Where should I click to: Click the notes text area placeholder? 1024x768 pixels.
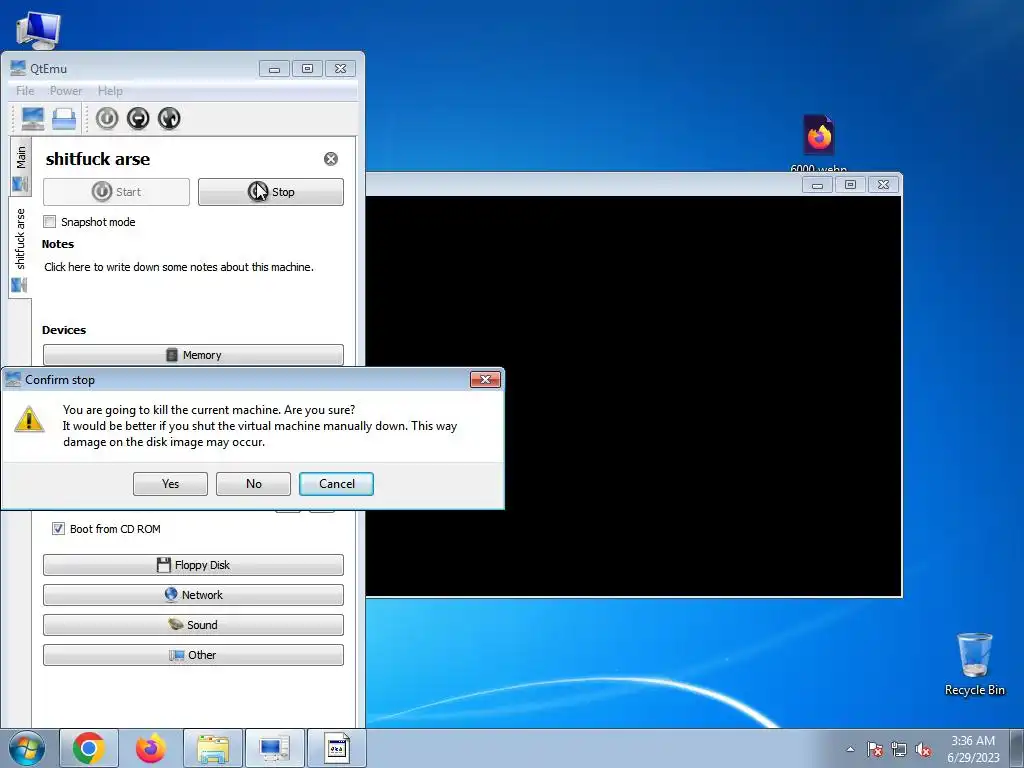point(179,267)
